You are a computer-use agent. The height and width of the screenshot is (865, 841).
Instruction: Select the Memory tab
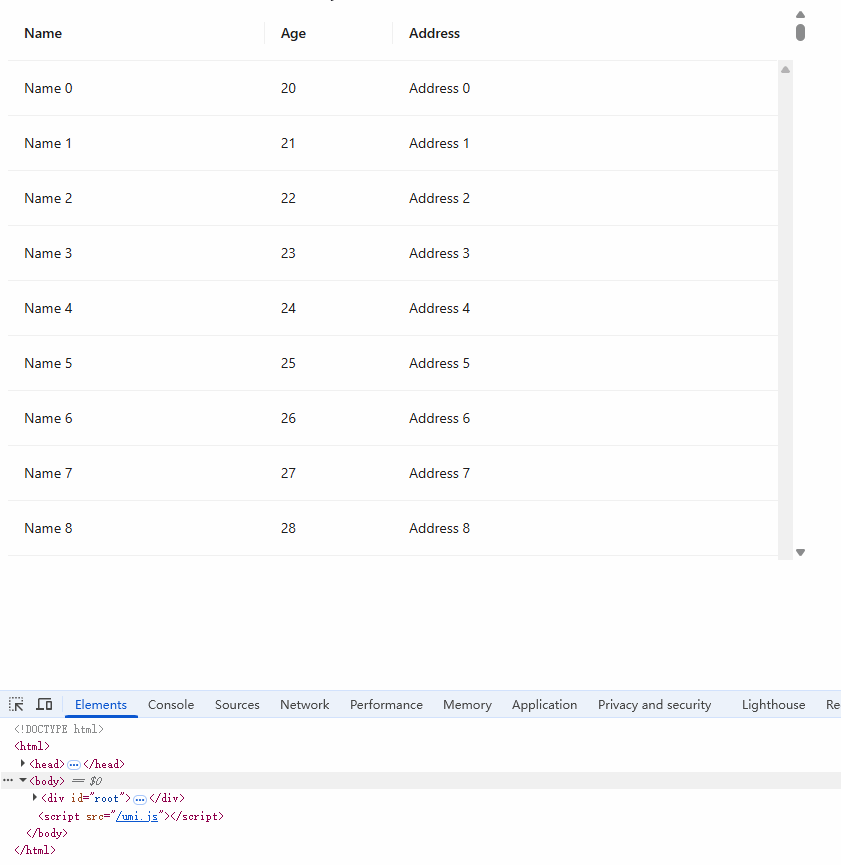(466, 704)
